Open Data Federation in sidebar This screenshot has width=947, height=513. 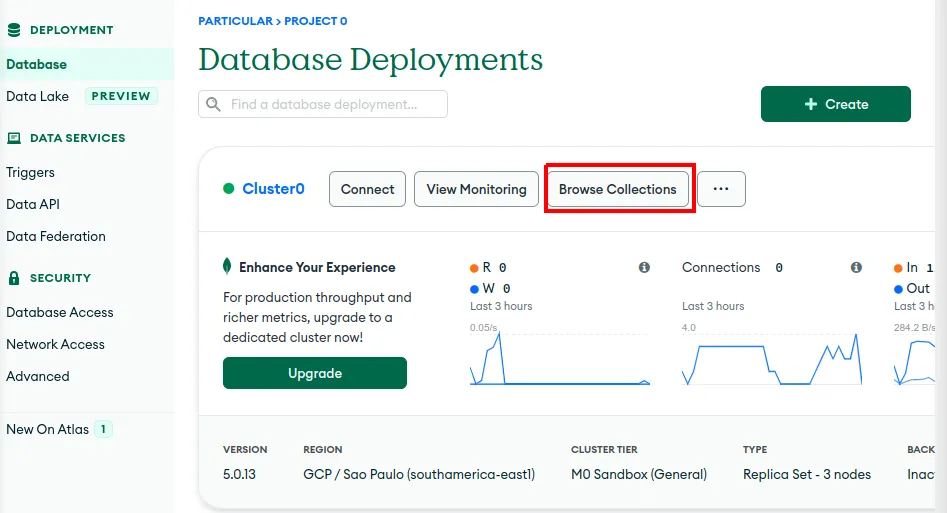click(56, 236)
